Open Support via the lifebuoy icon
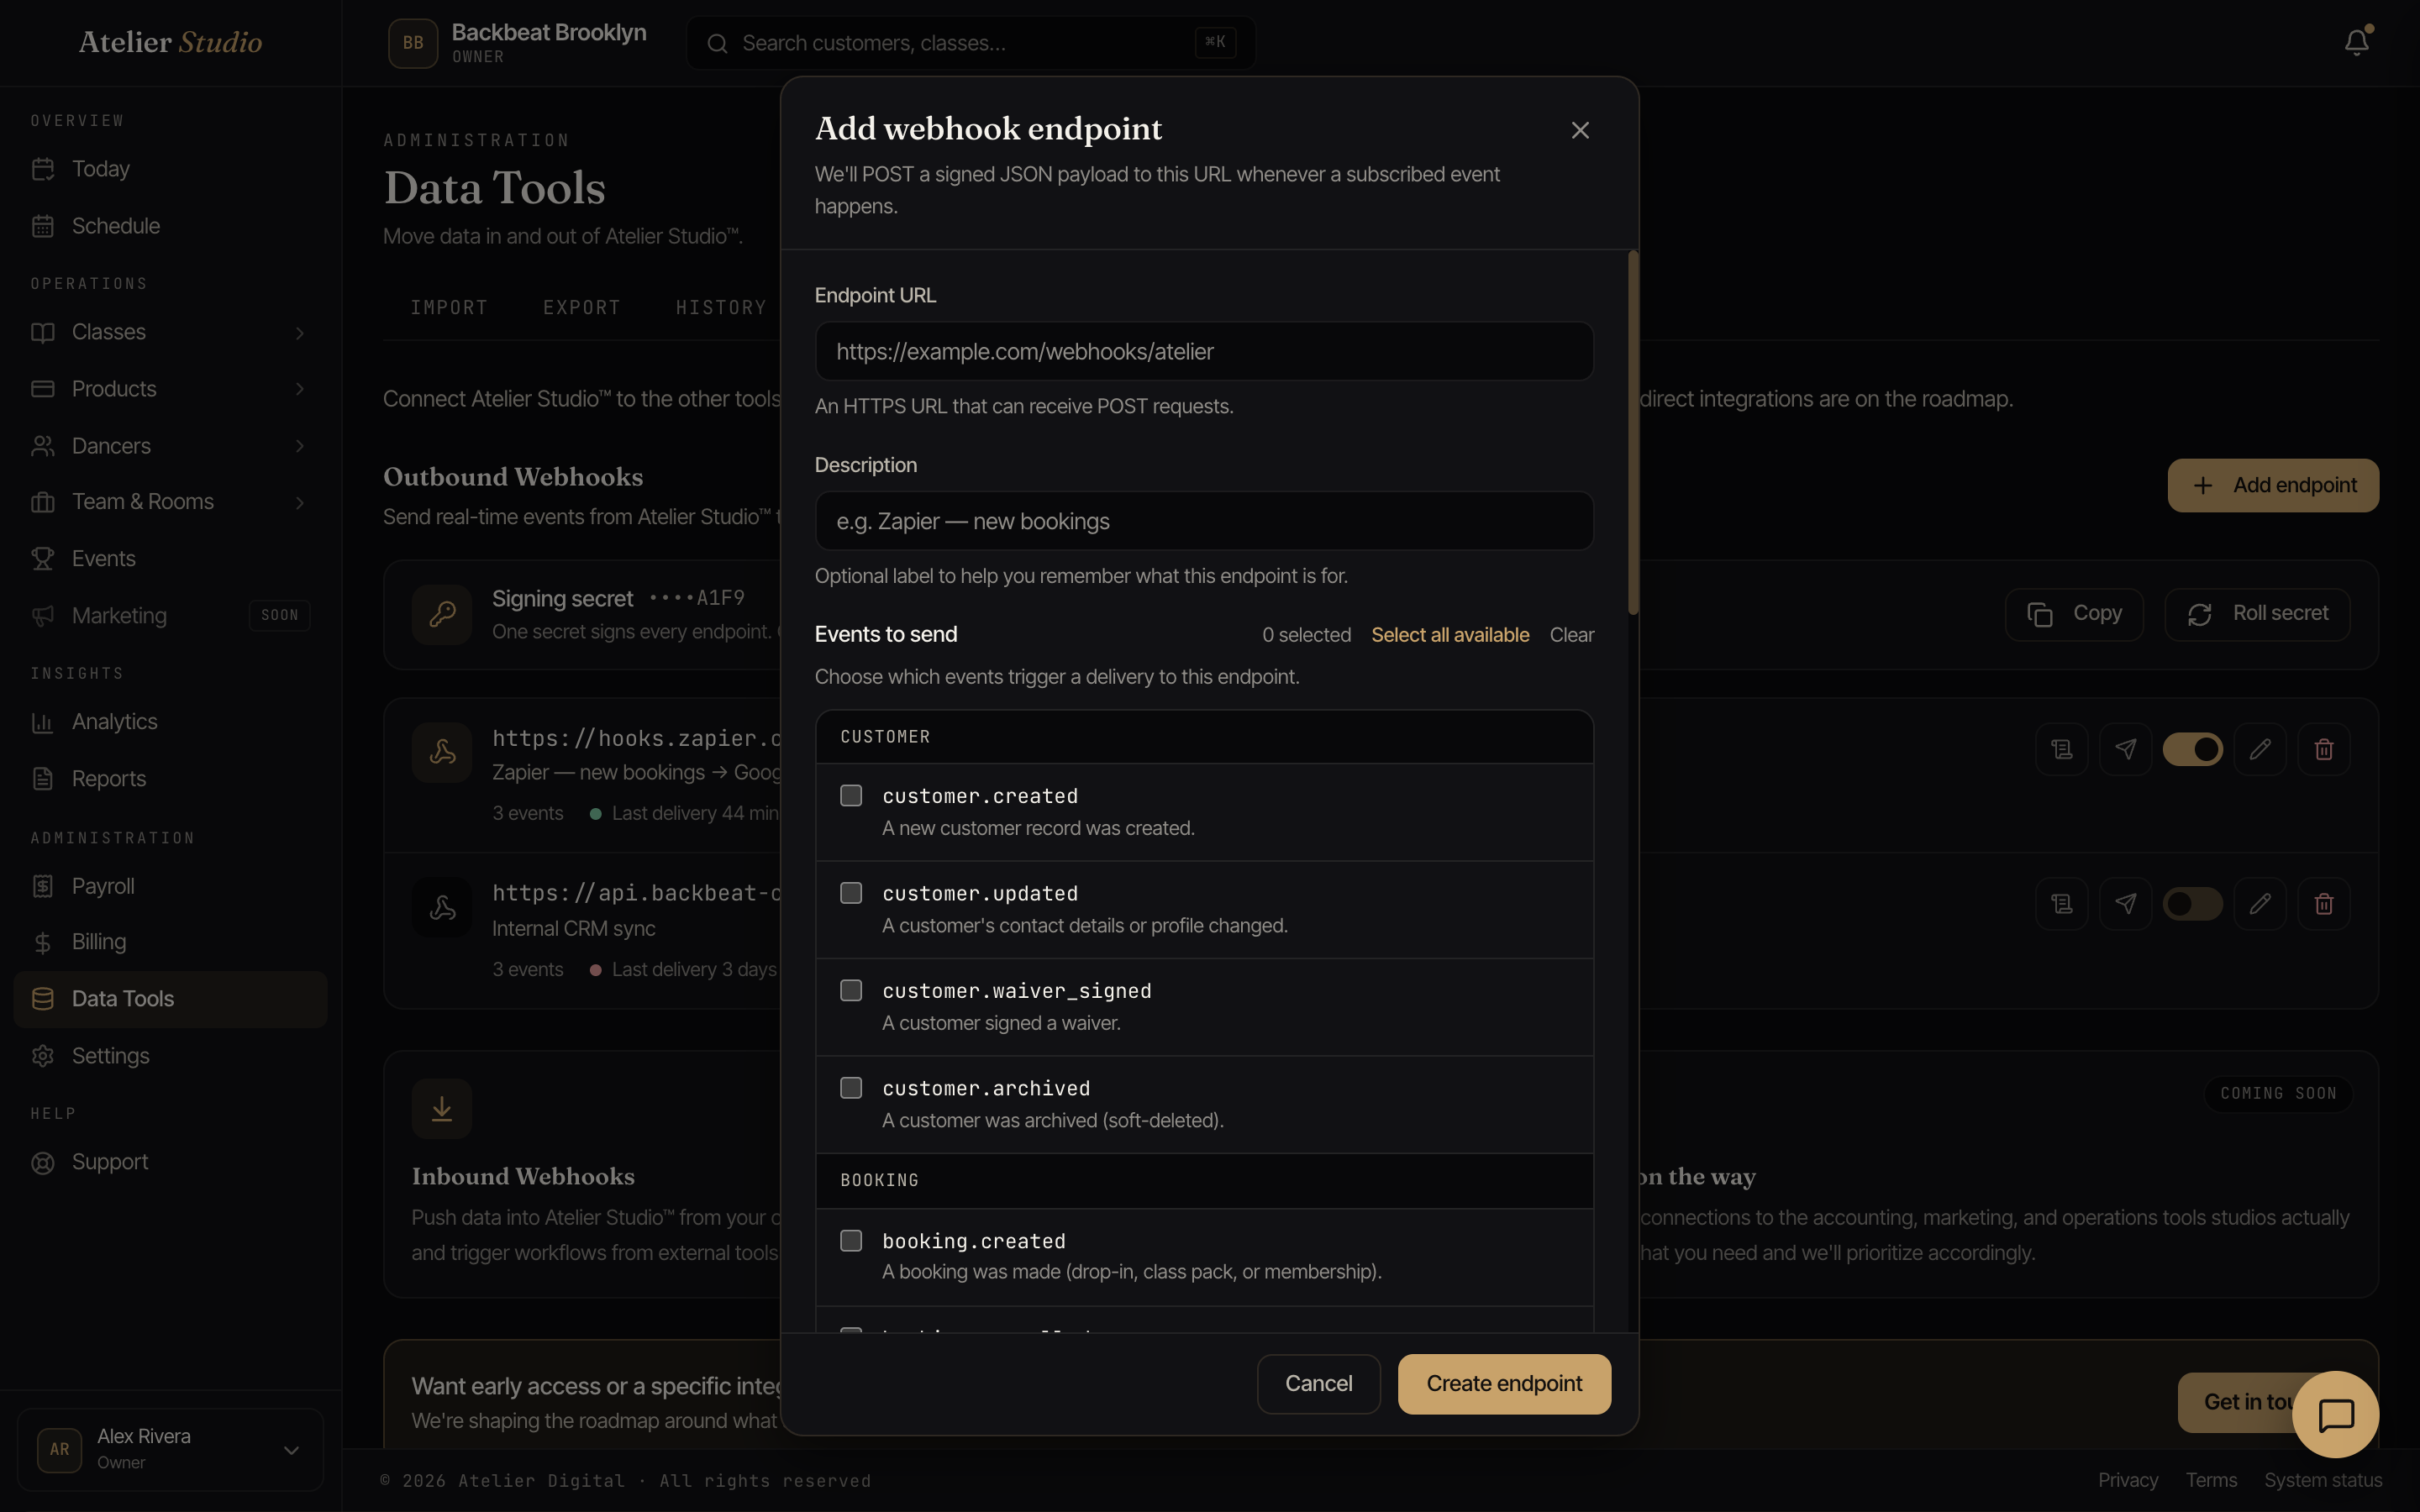Image resolution: width=2420 pixels, height=1512 pixels. pyautogui.click(x=43, y=1162)
